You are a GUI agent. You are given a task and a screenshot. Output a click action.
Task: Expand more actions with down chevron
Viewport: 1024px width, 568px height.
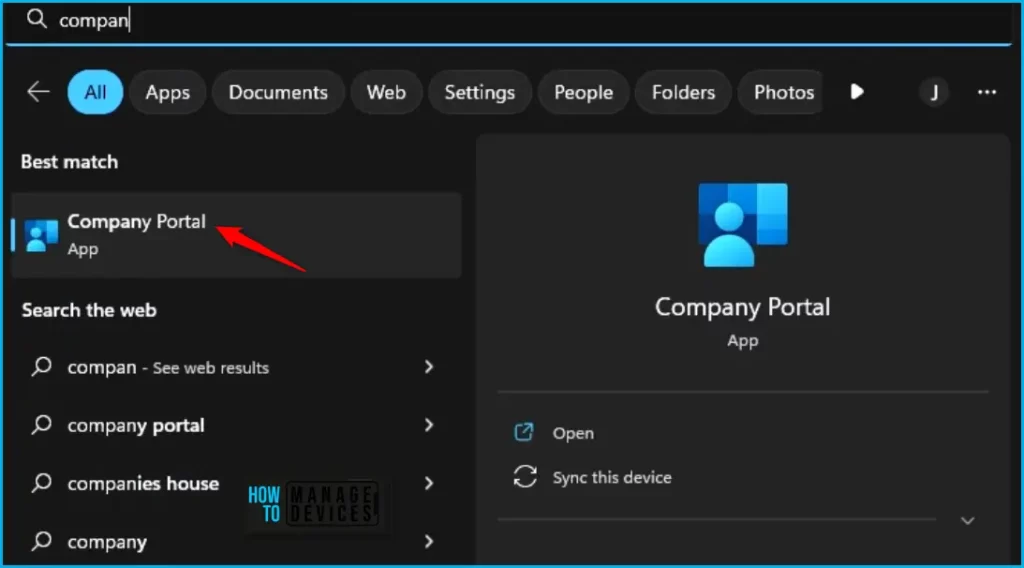tap(968, 520)
